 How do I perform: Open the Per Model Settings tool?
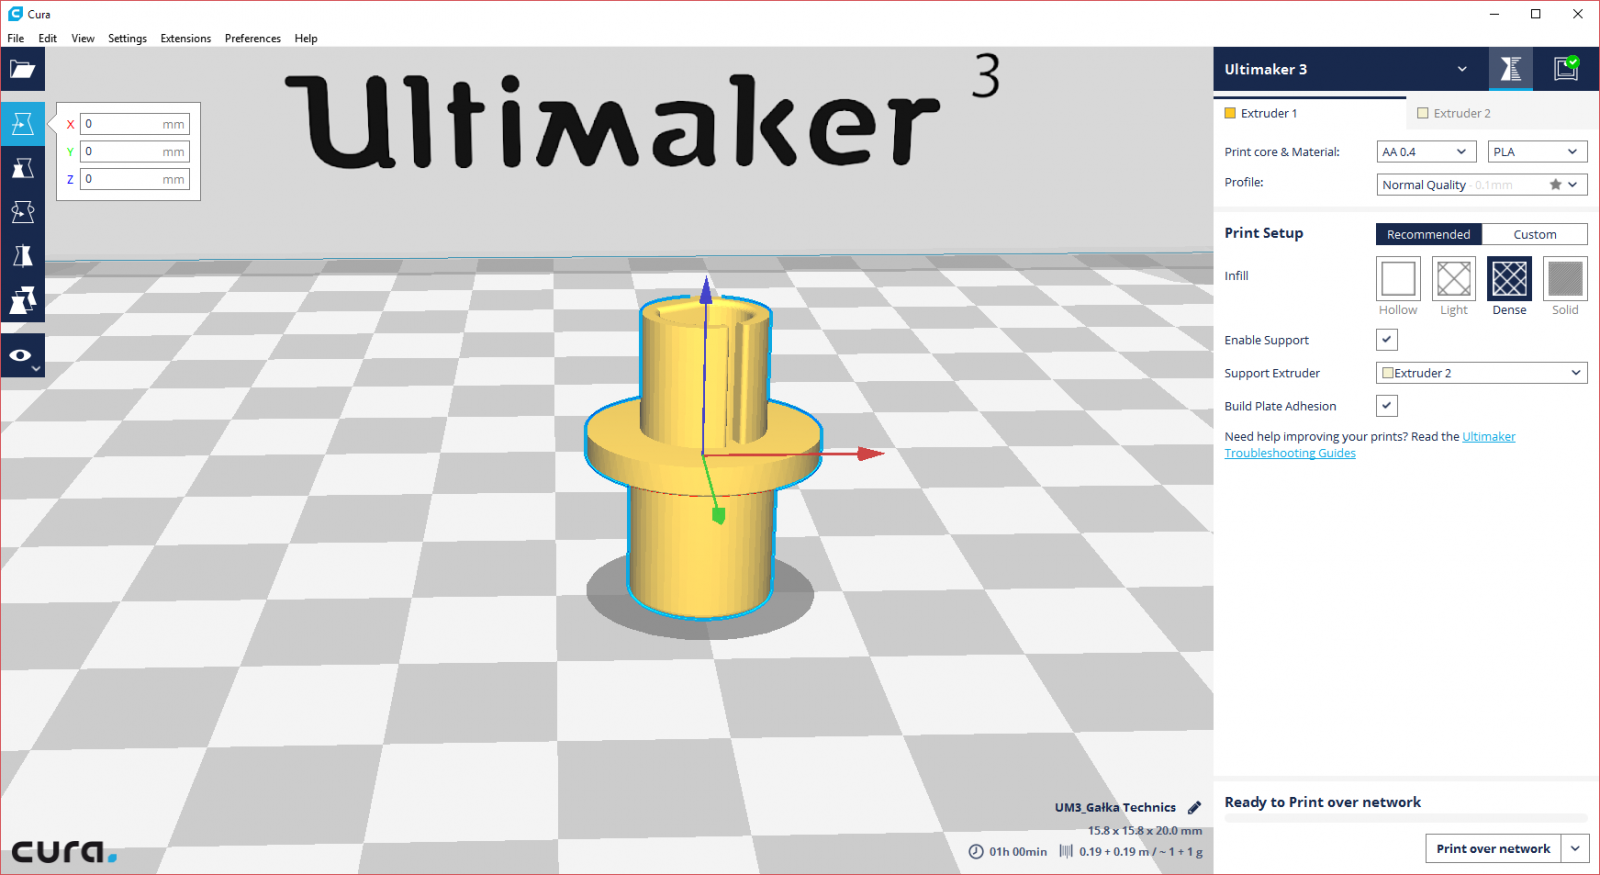(x=22, y=300)
